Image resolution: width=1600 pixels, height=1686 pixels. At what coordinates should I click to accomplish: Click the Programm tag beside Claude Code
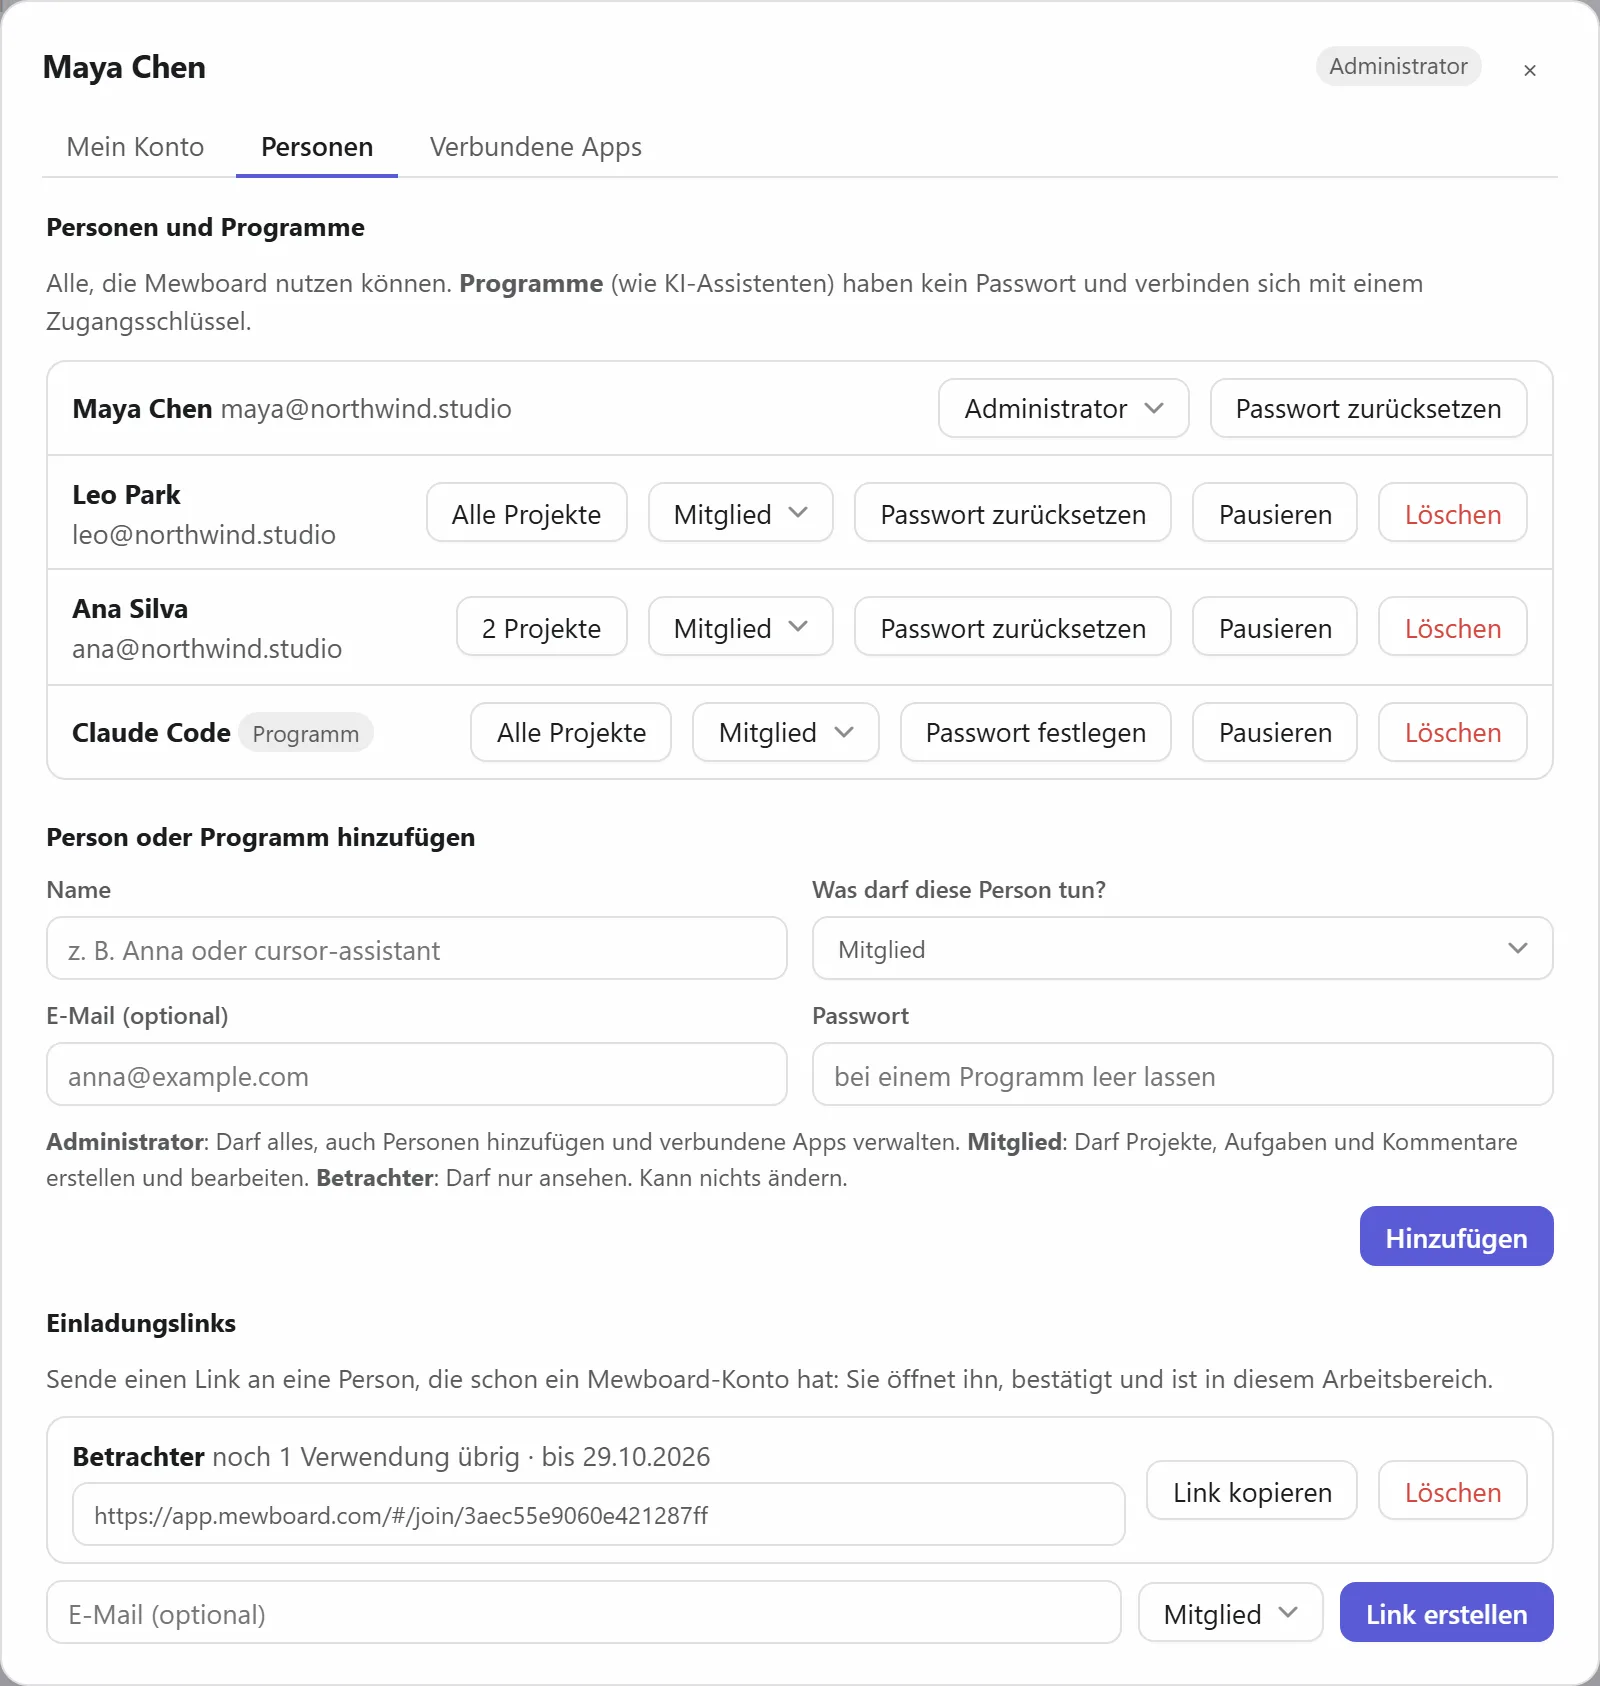coord(305,733)
